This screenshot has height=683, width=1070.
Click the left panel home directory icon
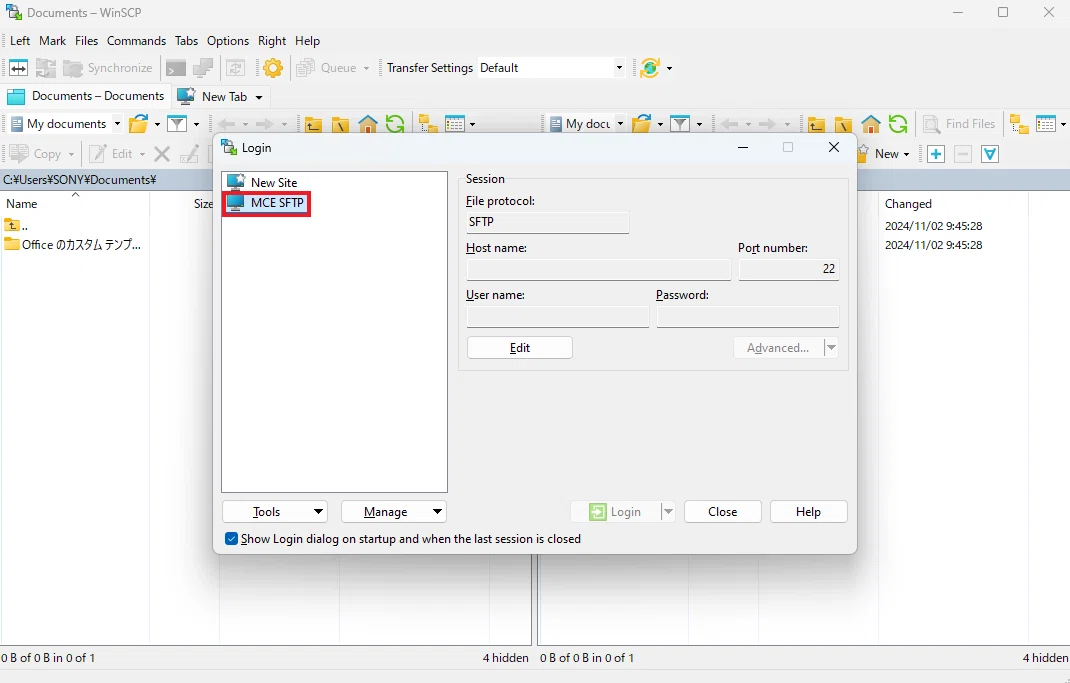tap(368, 124)
